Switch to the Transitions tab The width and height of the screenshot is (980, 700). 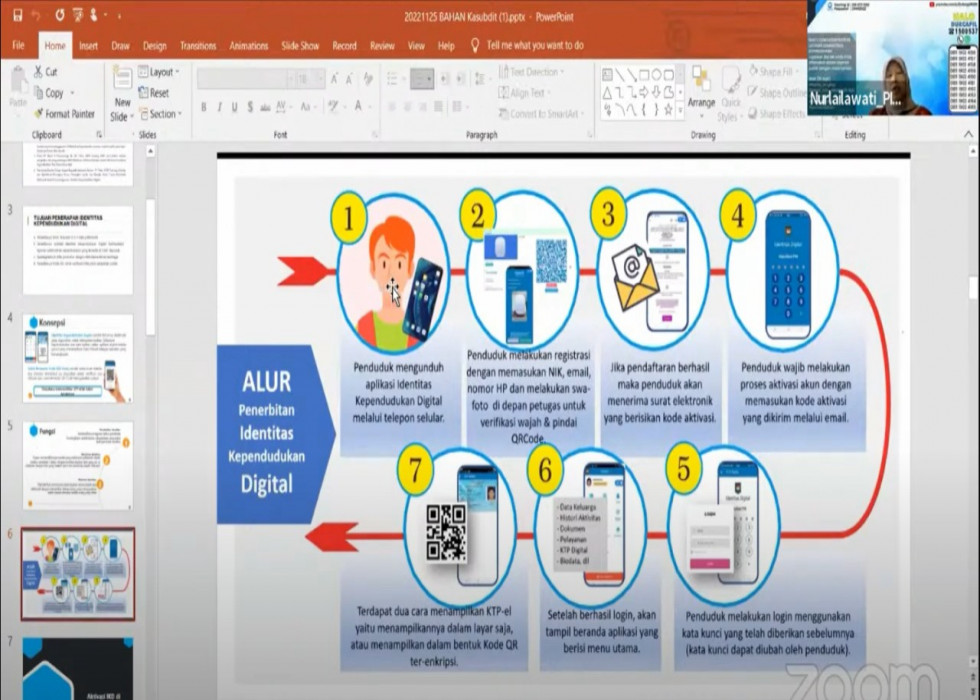197,45
